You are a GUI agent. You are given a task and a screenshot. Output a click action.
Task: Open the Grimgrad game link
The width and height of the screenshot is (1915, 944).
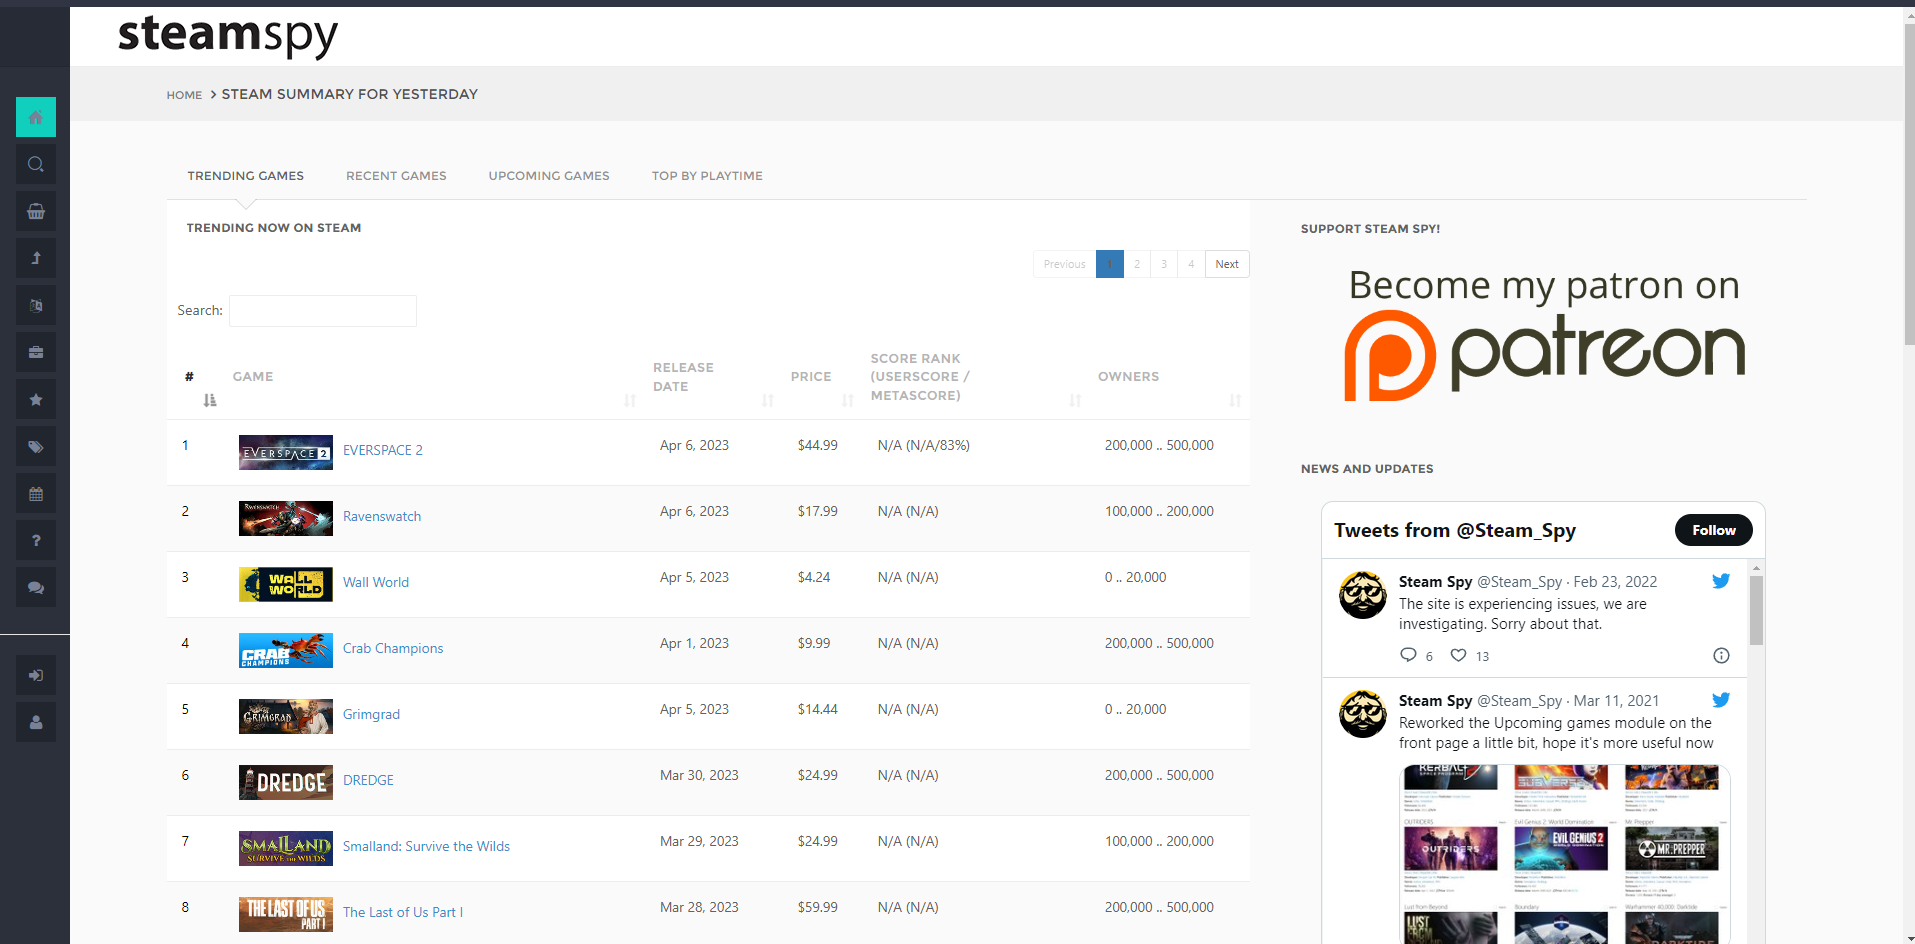(x=371, y=714)
